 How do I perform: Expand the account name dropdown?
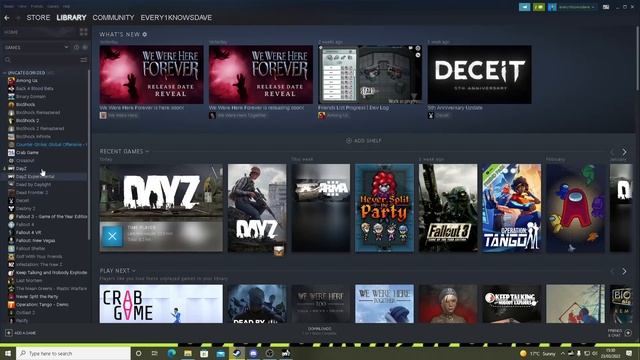577,7
